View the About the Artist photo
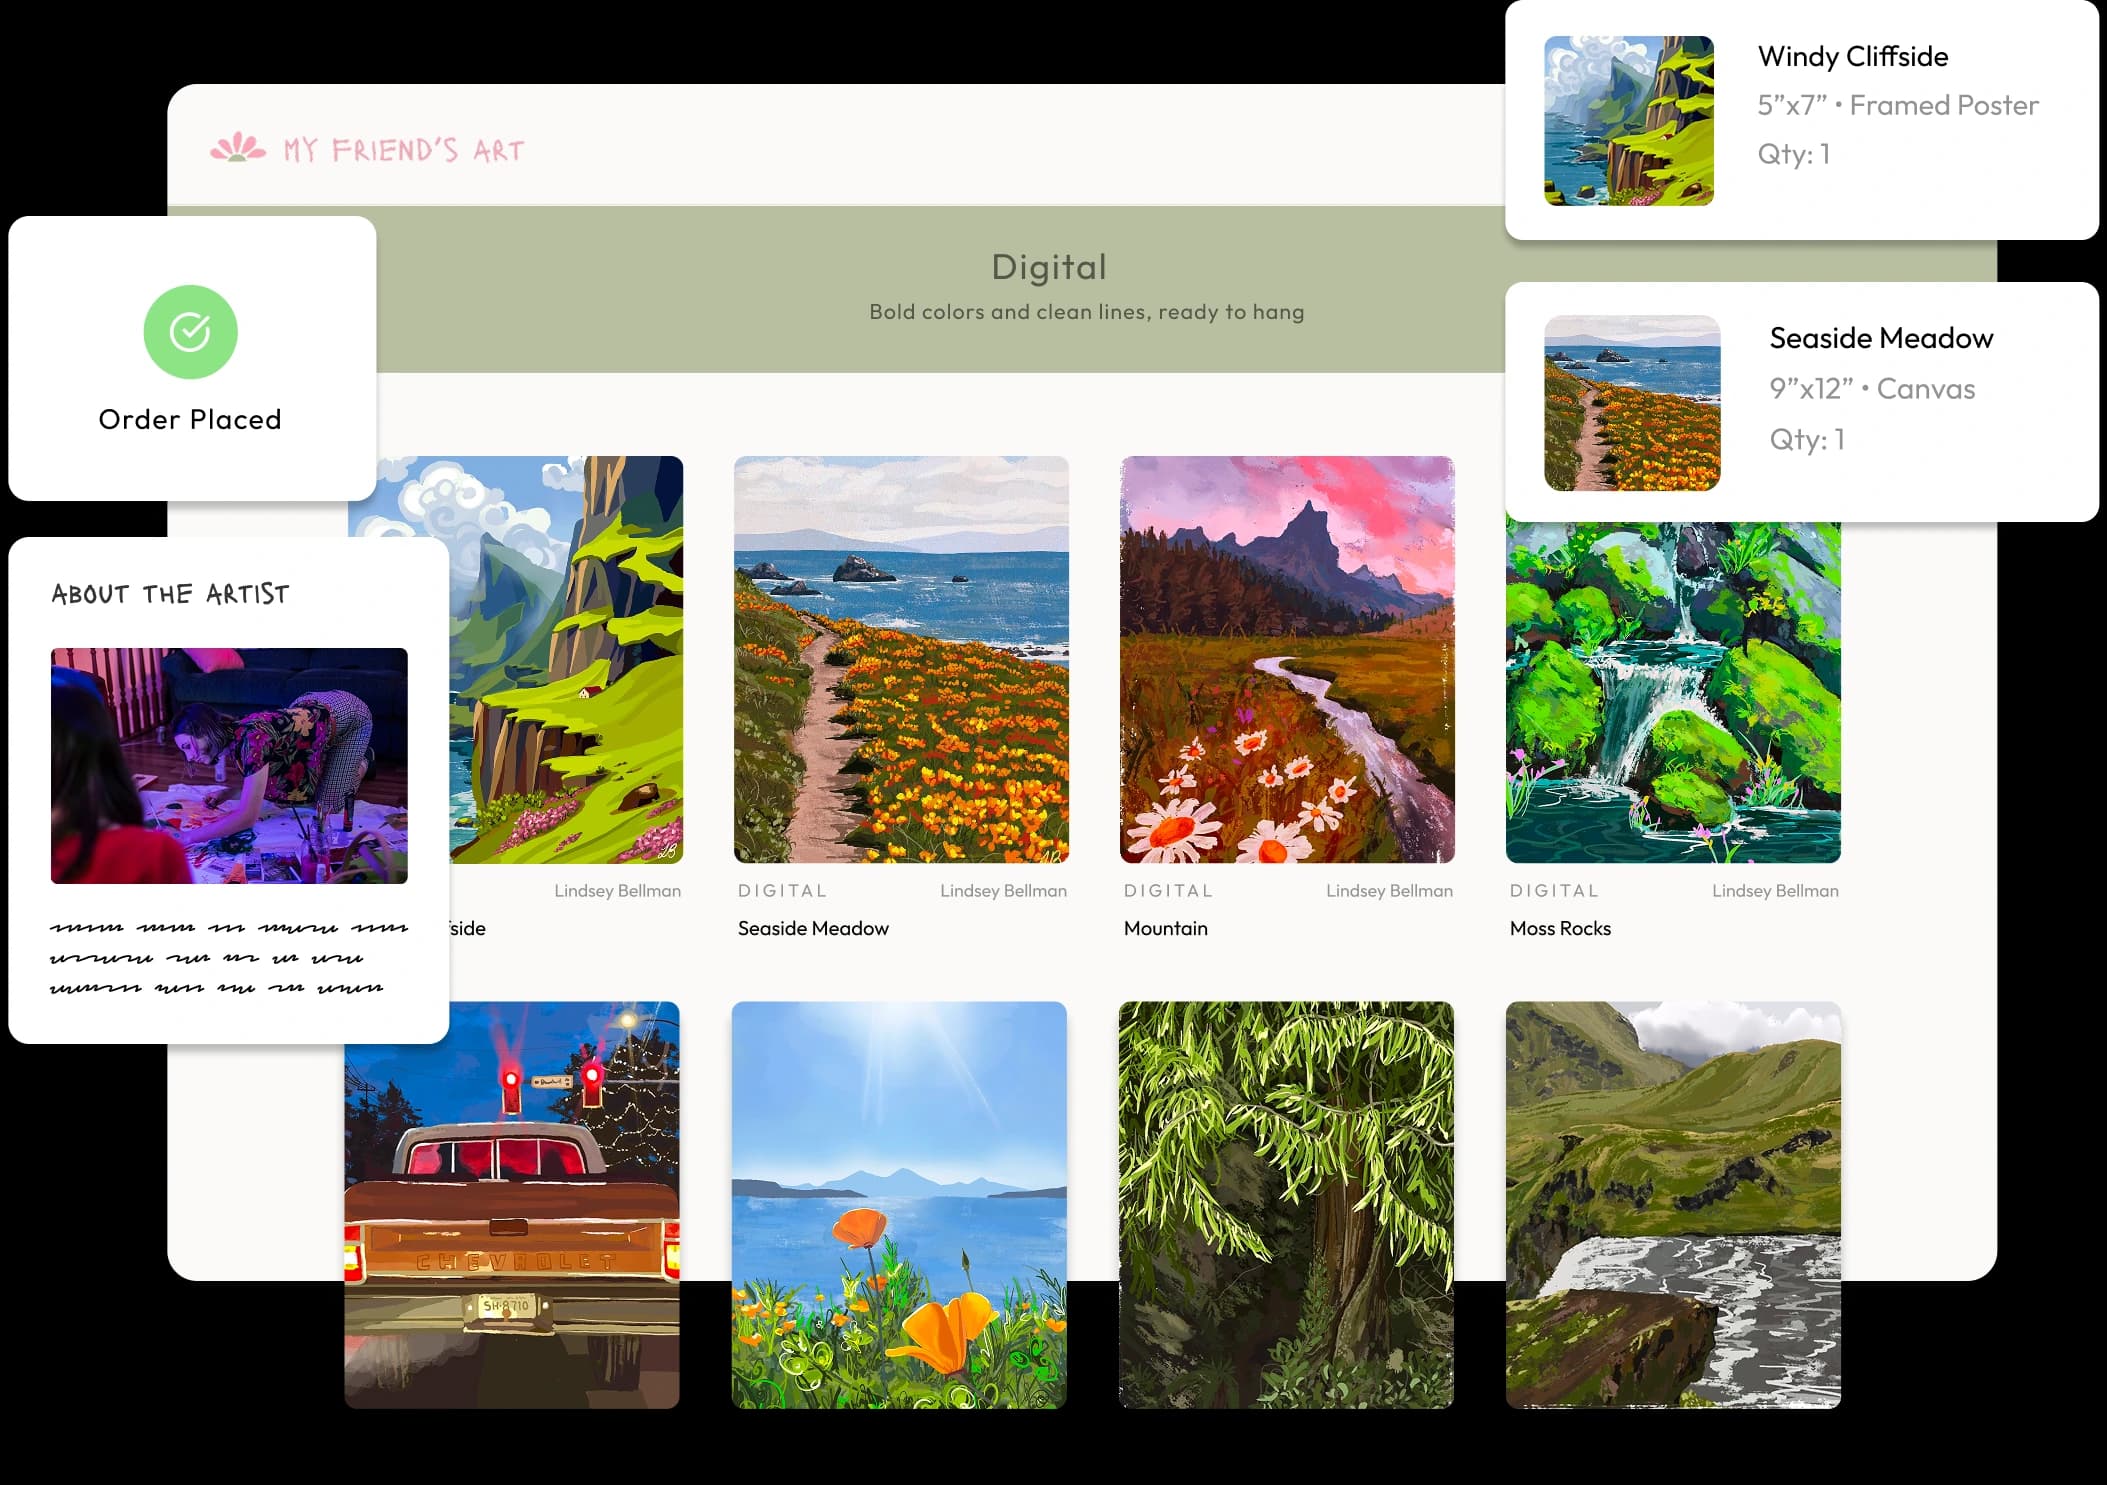2107x1485 pixels. click(228, 766)
